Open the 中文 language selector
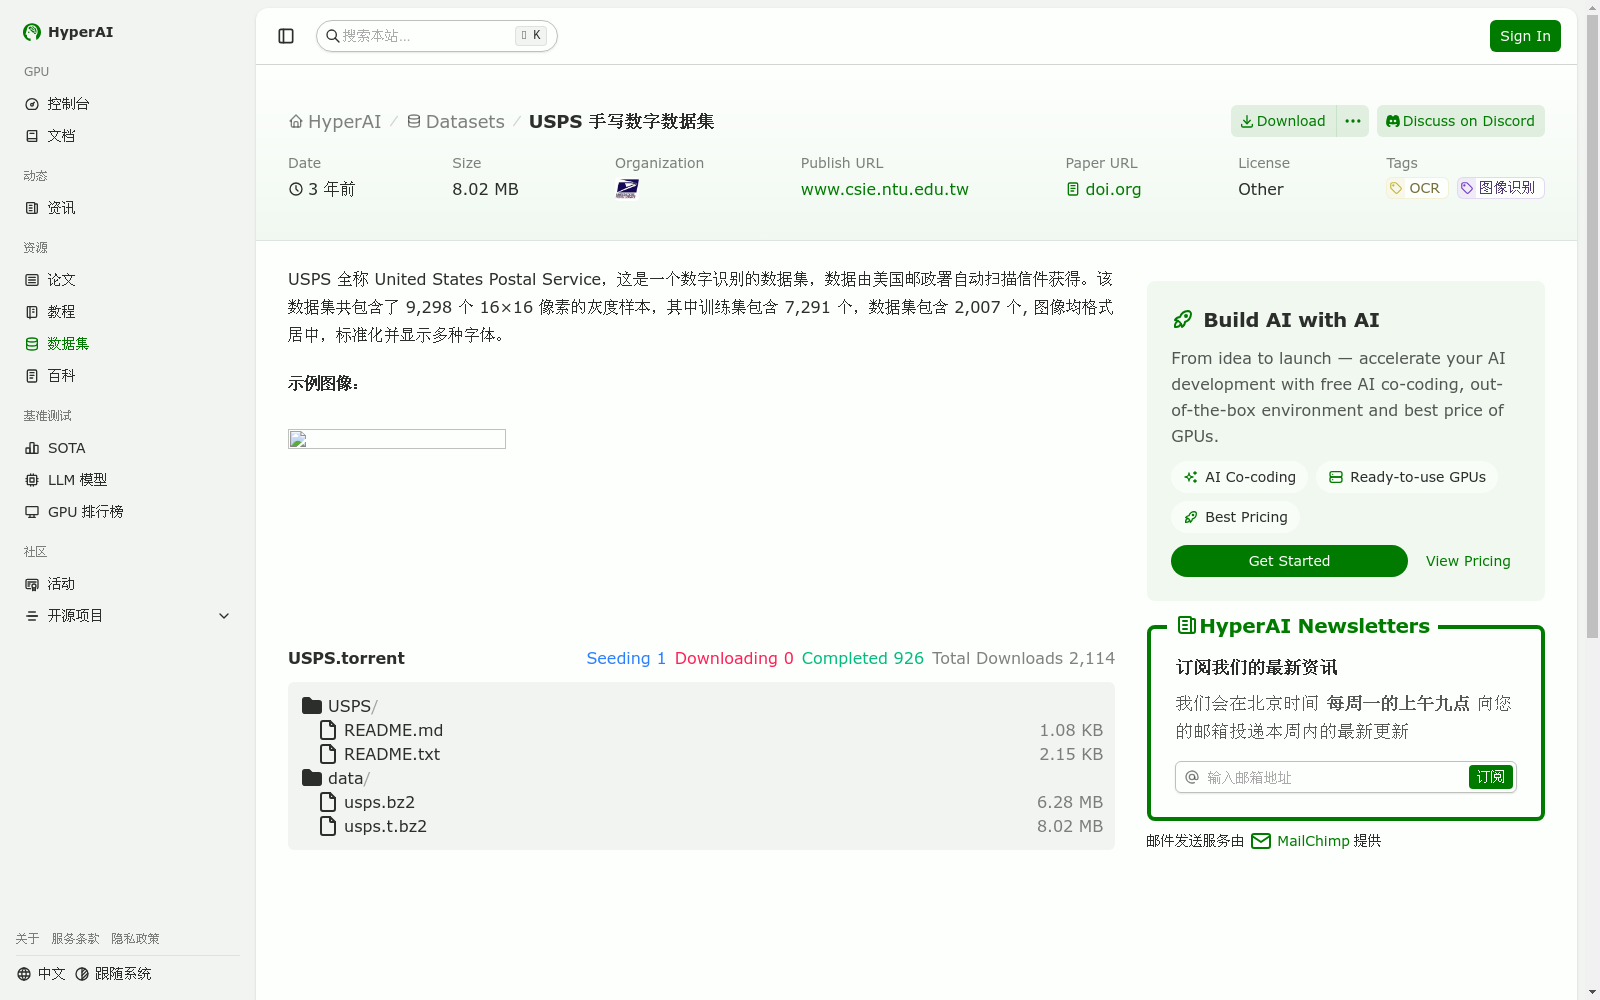 click(41, 974)
